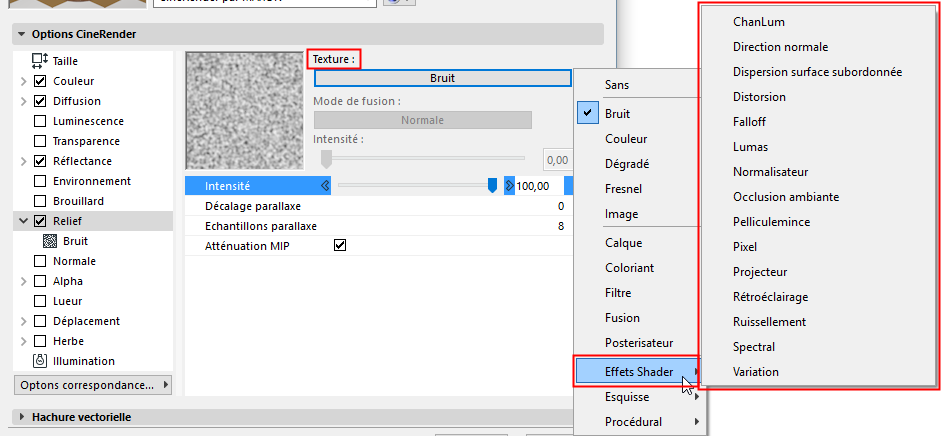941x436 pixels.
Task: Select Calque in the texture menu
Action: coord(624,243)
